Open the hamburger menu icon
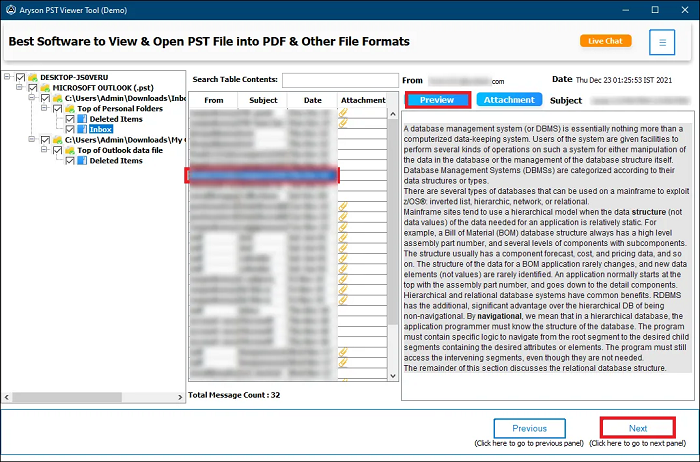700x462 pixels. tap(662, 42)
